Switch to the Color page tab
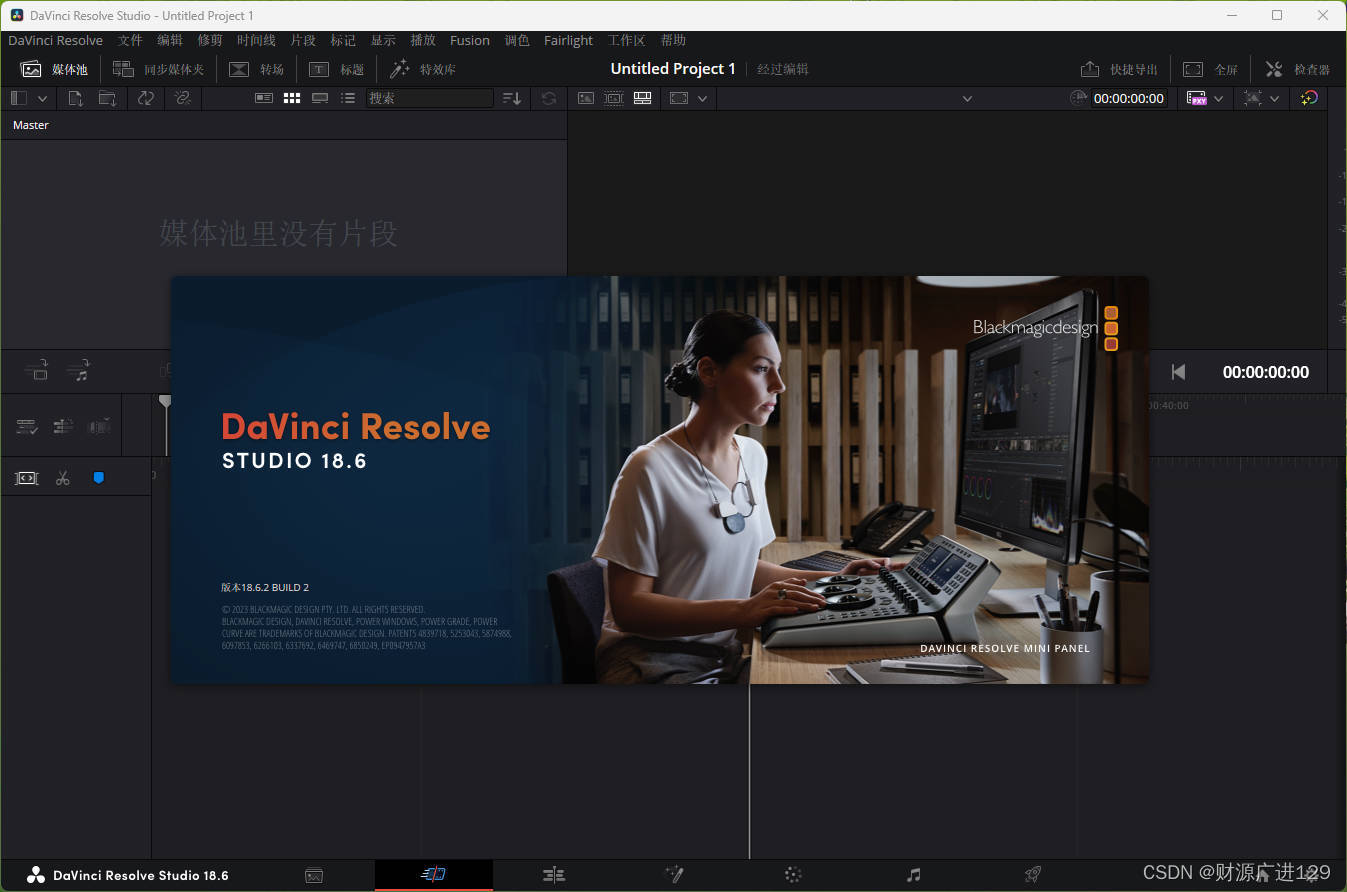1347x892 pixels. click(793, 875)
